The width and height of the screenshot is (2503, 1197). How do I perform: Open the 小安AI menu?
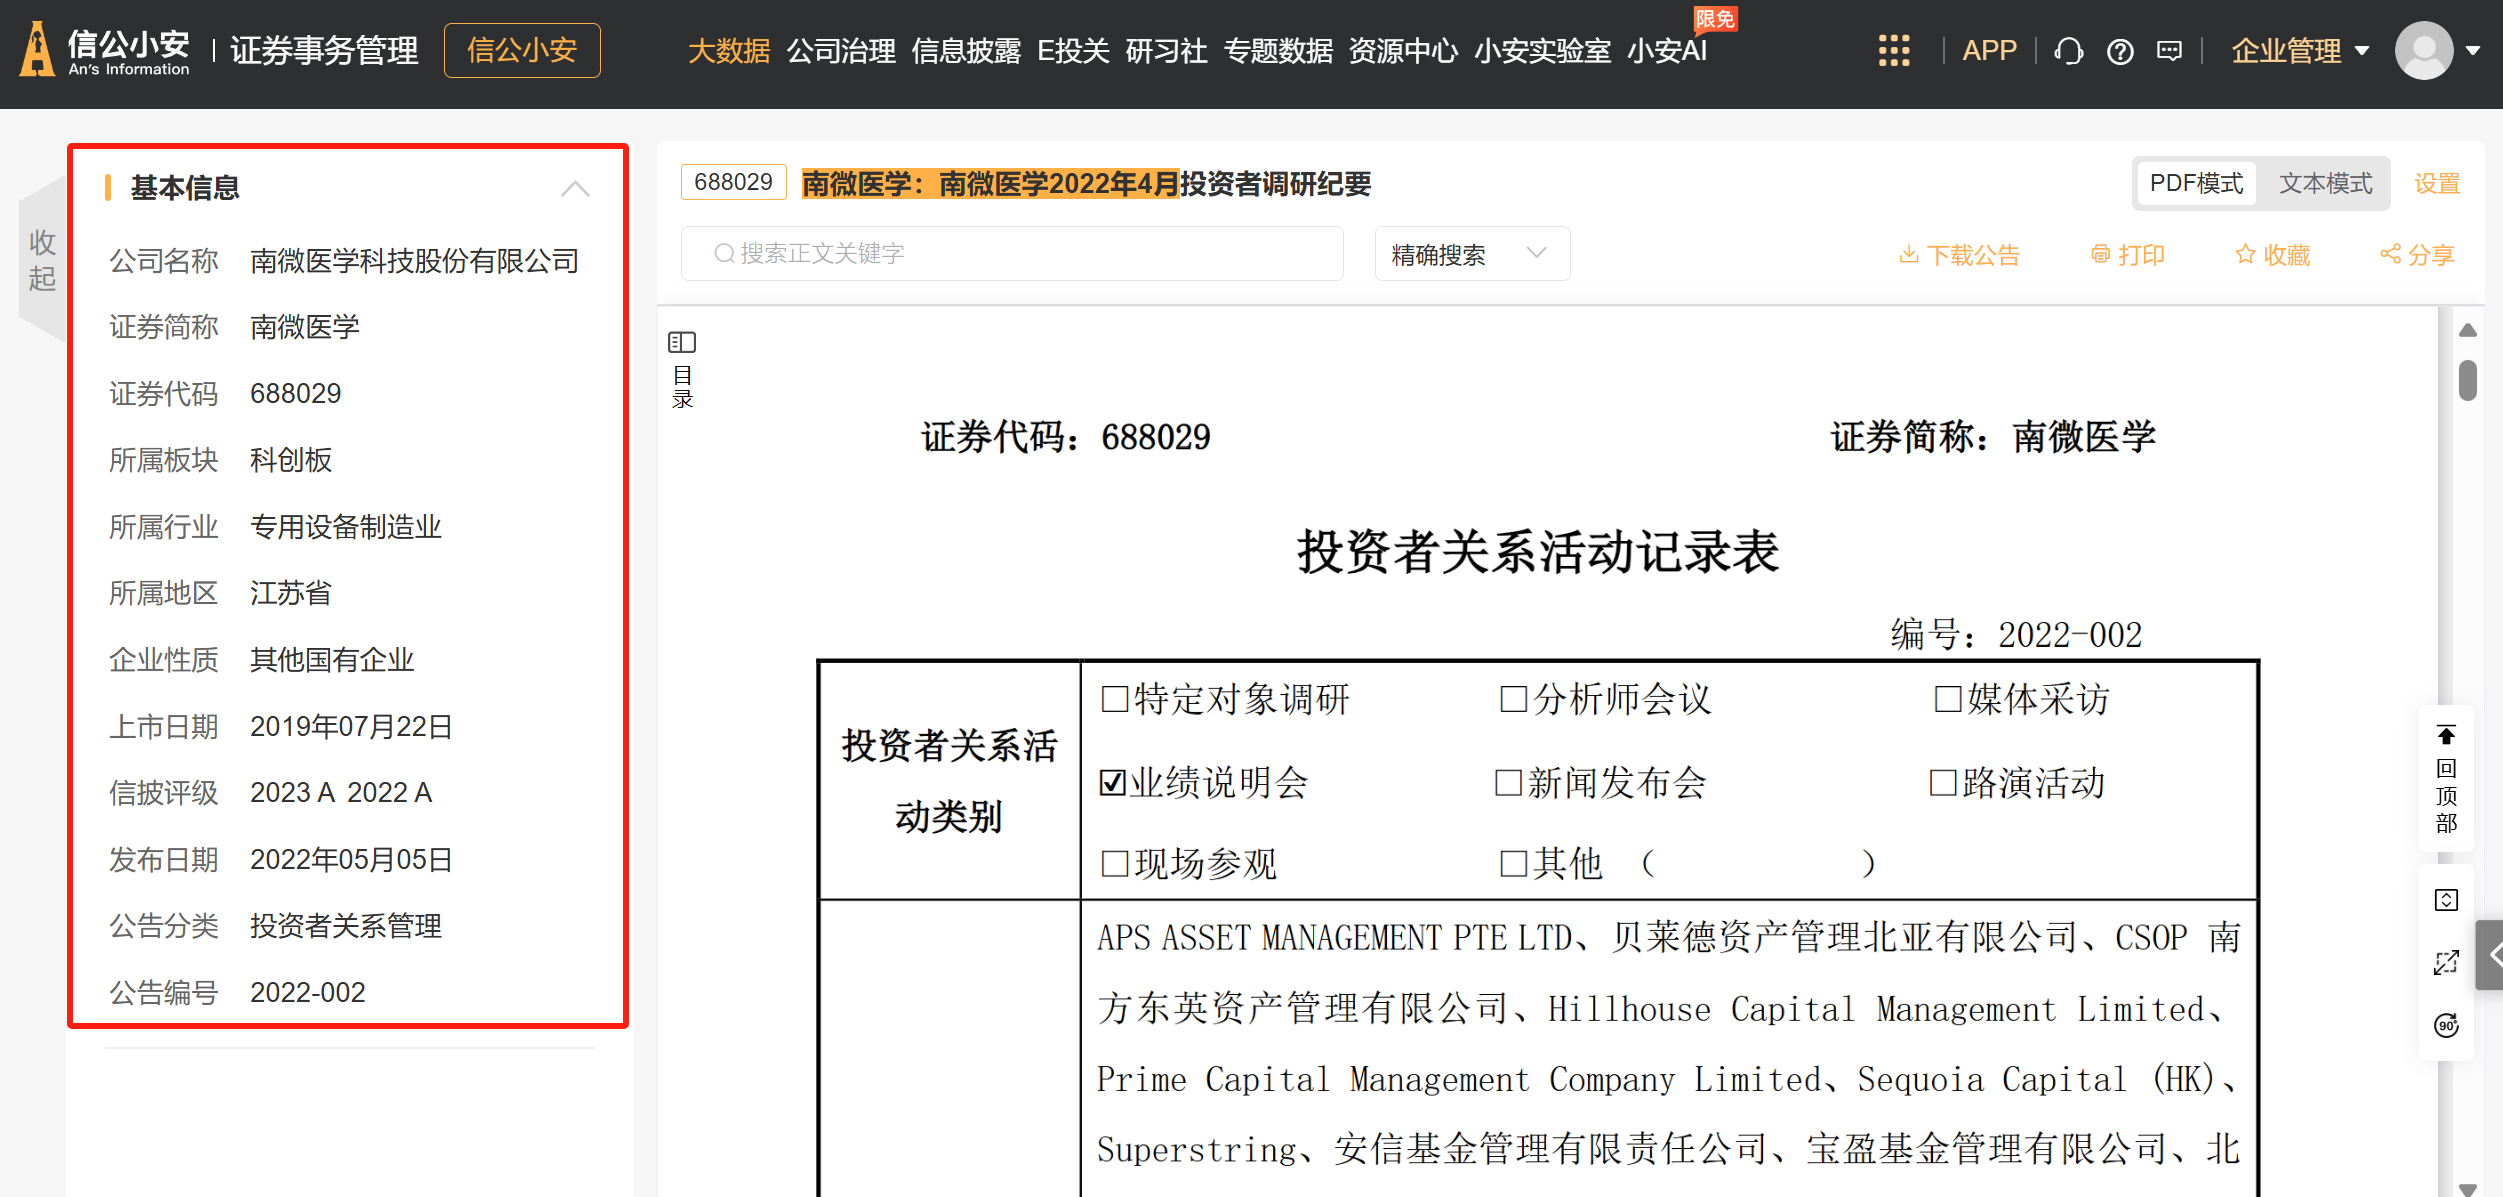tap(1667, 51)
